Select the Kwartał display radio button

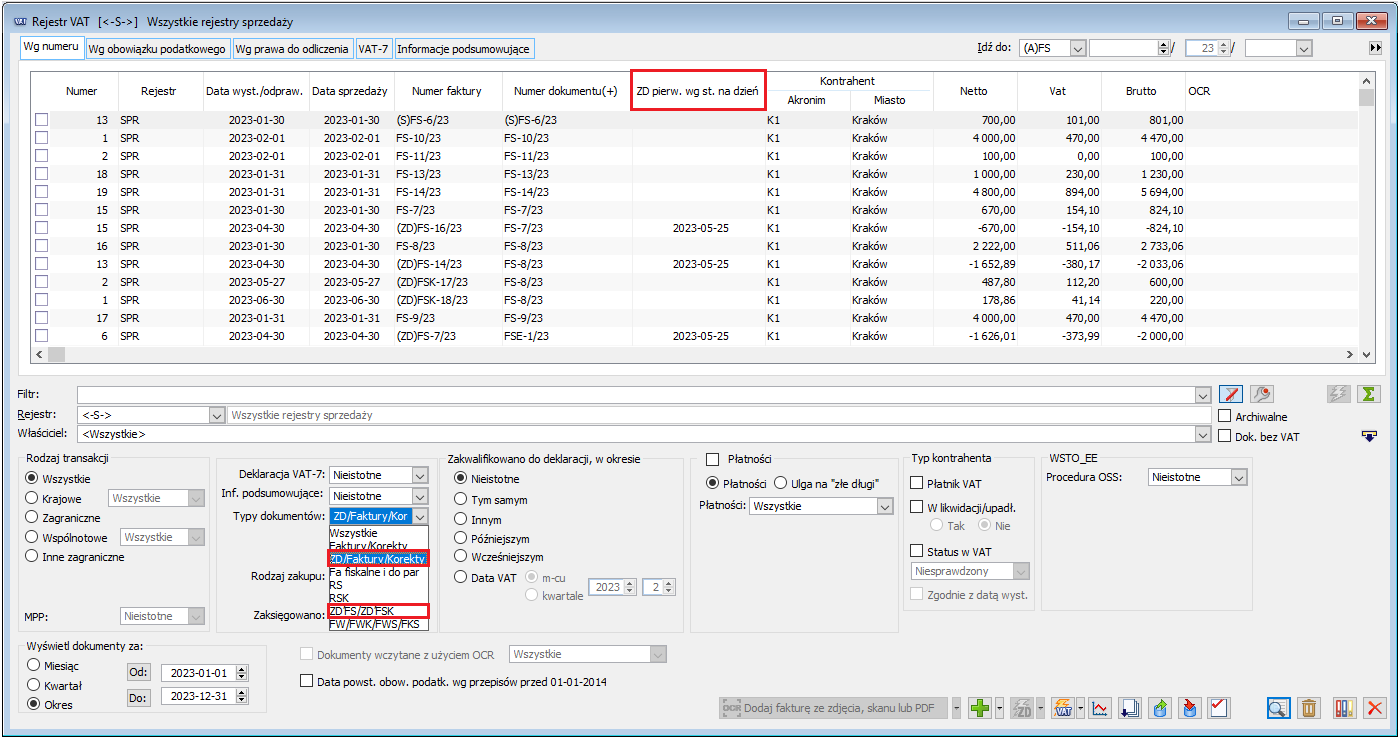click(x=34, y=685)
